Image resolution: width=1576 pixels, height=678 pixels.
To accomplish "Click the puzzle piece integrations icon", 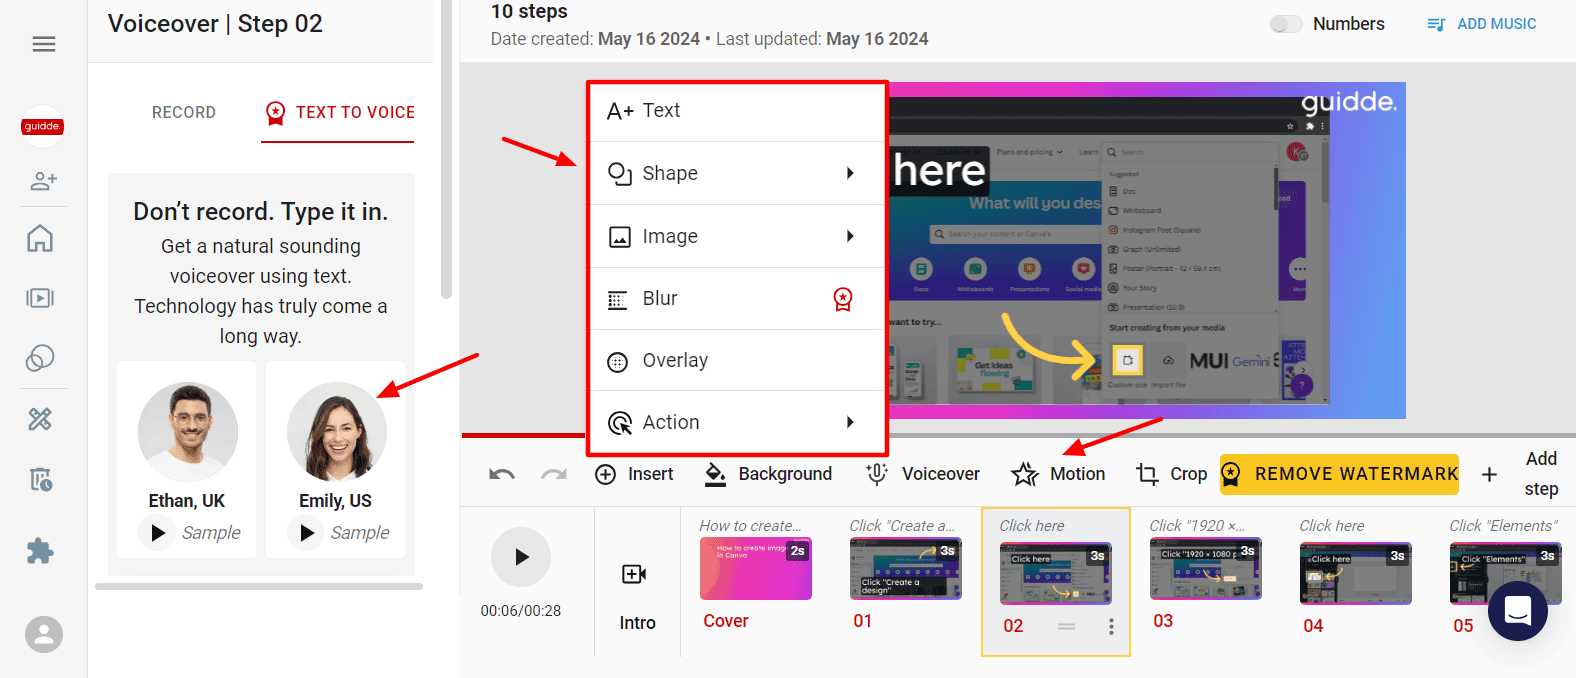I will tap(40, 551).
